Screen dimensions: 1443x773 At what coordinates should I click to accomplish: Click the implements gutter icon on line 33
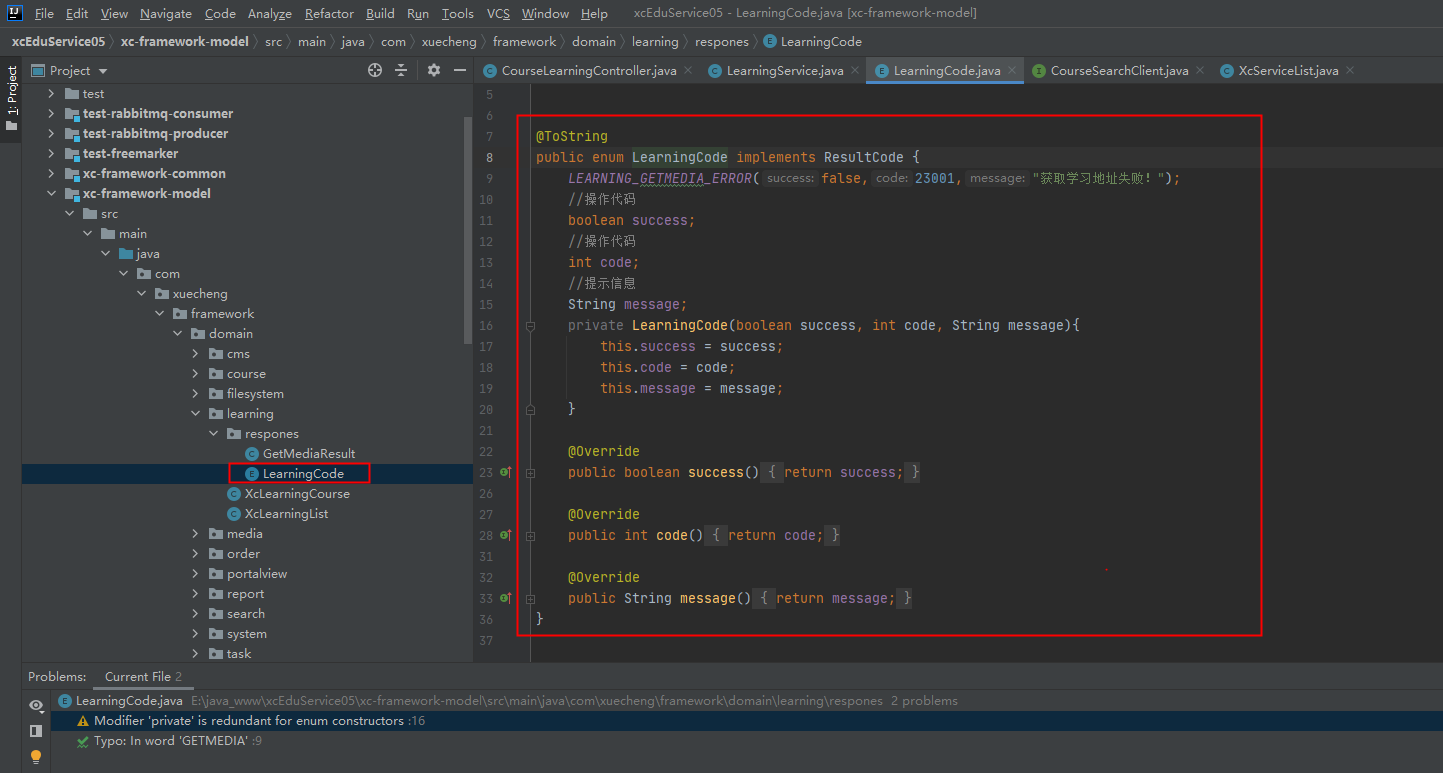click(506, 598)
